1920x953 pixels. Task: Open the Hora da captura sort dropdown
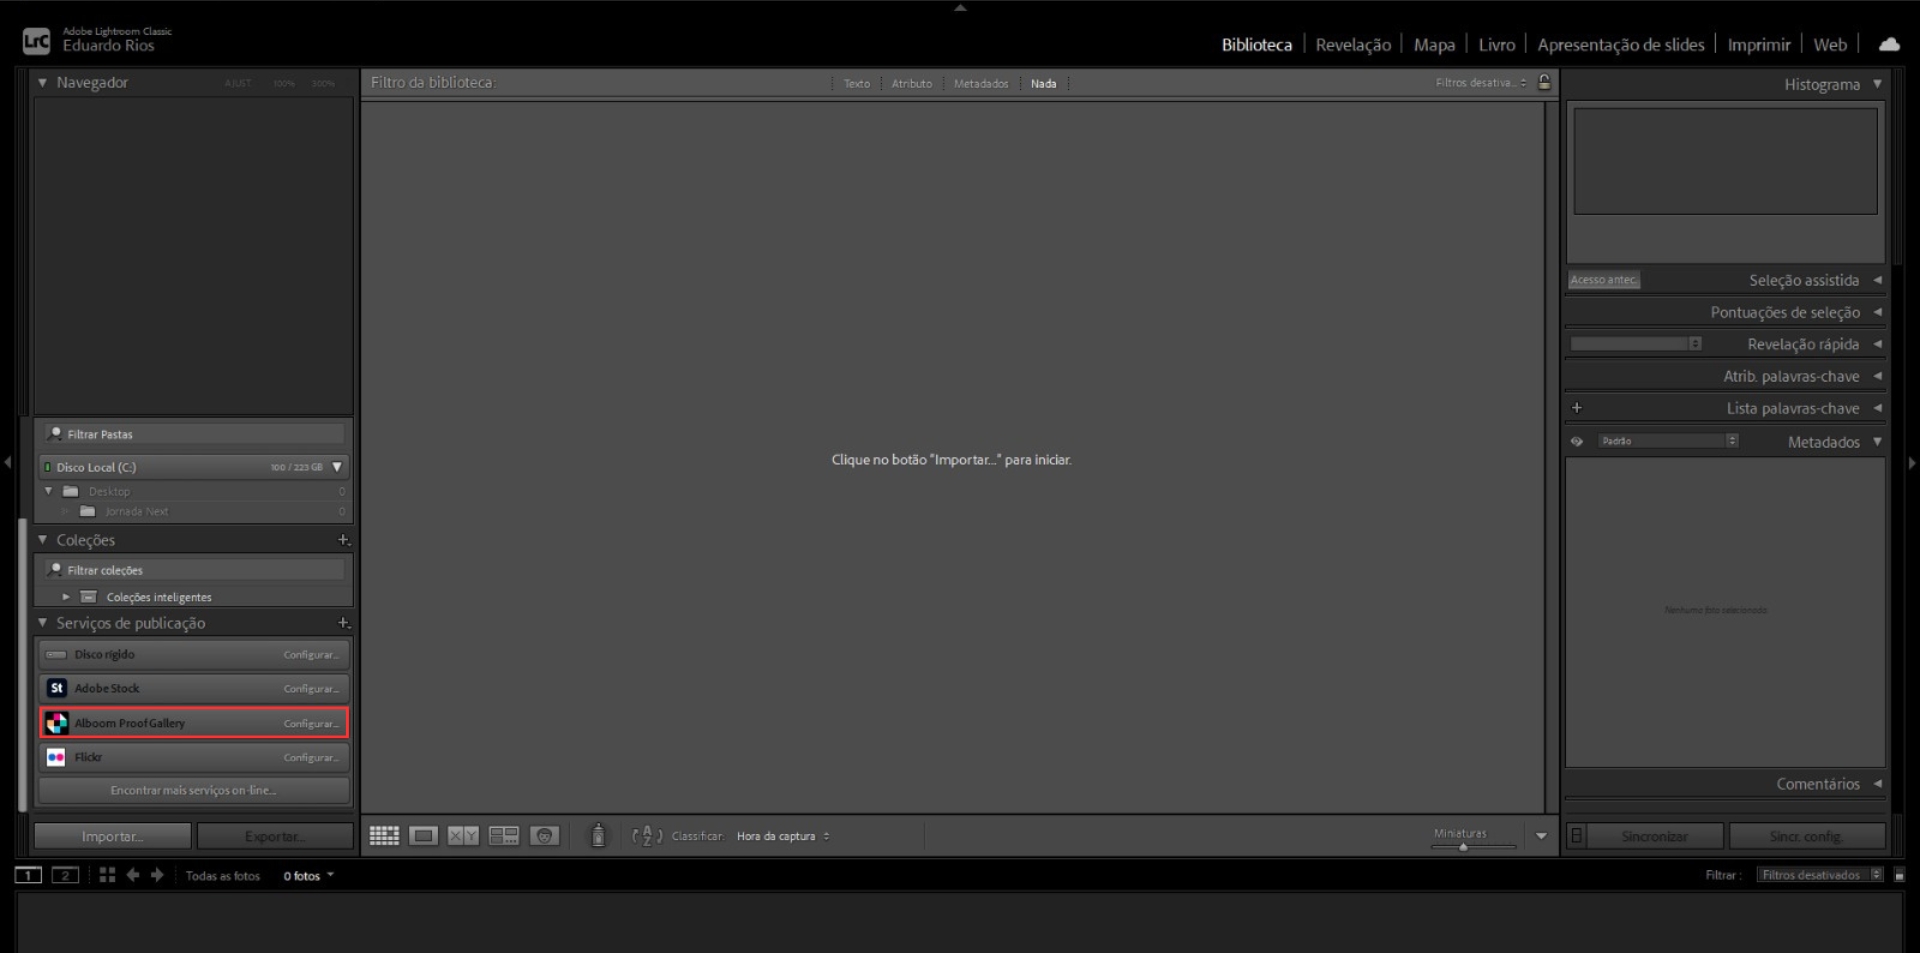click(782, 836)
